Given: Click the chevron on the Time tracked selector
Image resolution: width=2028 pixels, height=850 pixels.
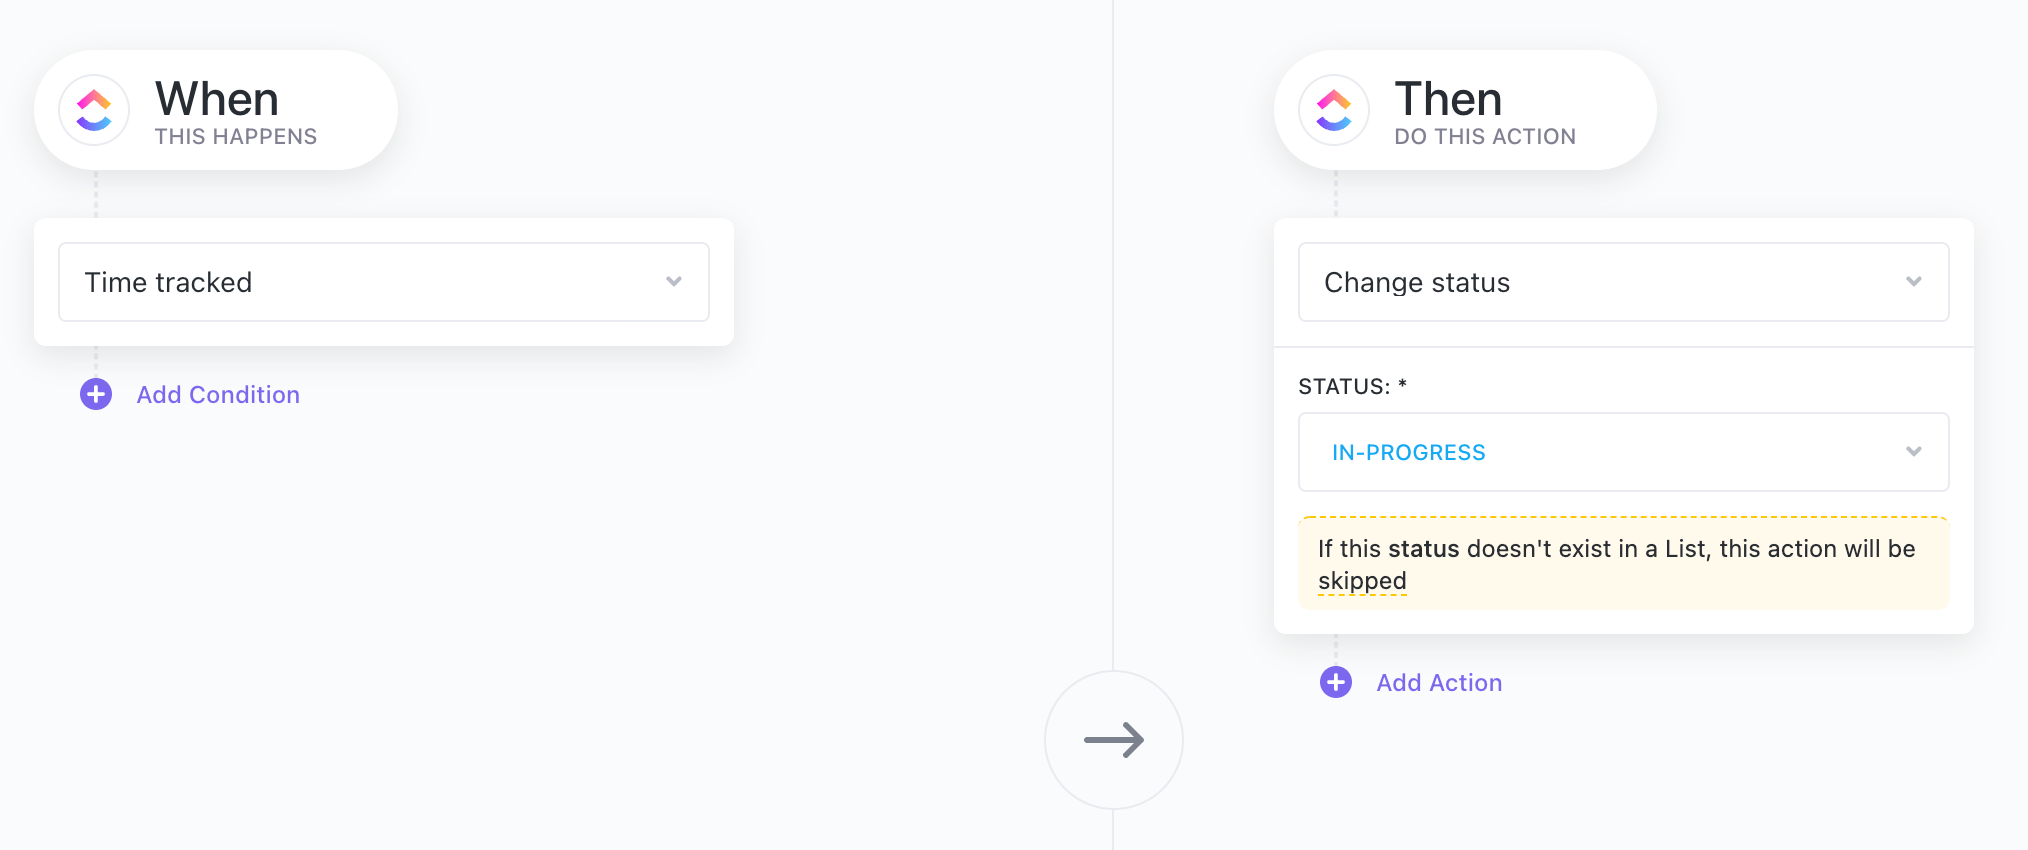Looking at the screenshot, I should 675,281.
